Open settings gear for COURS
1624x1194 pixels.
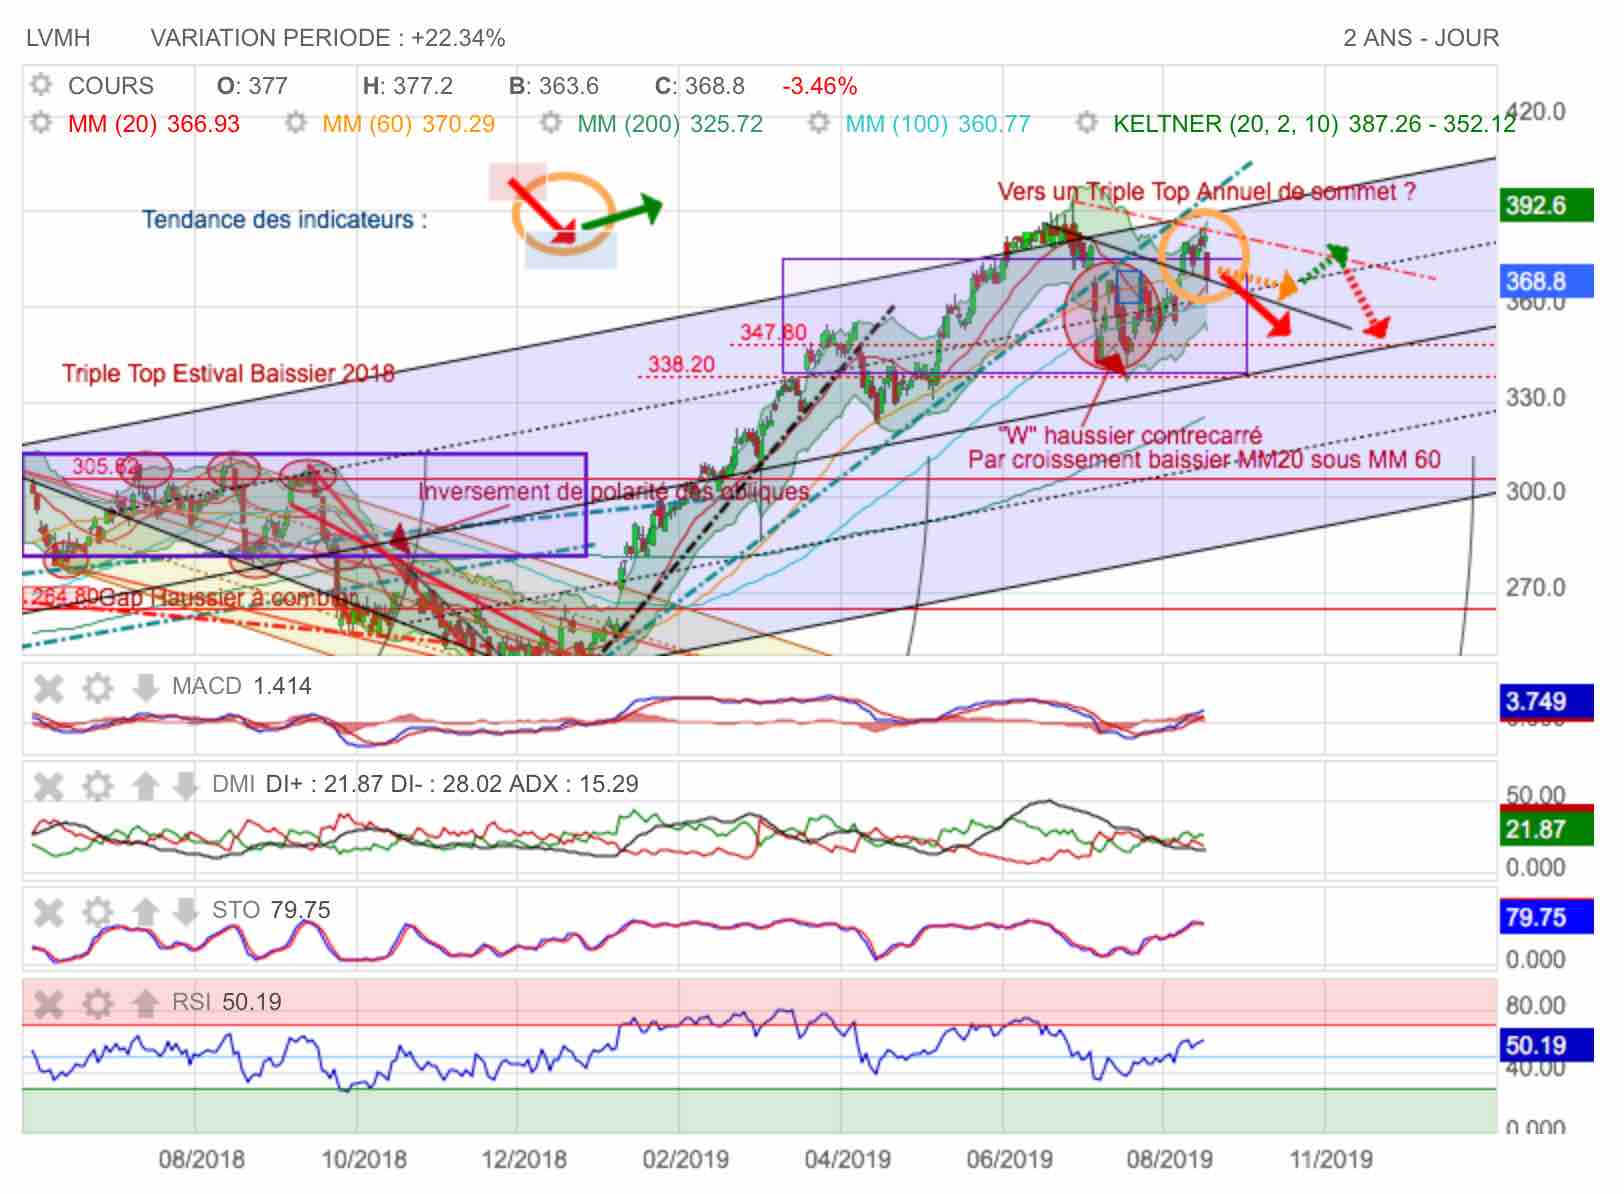tap(41, 85)
